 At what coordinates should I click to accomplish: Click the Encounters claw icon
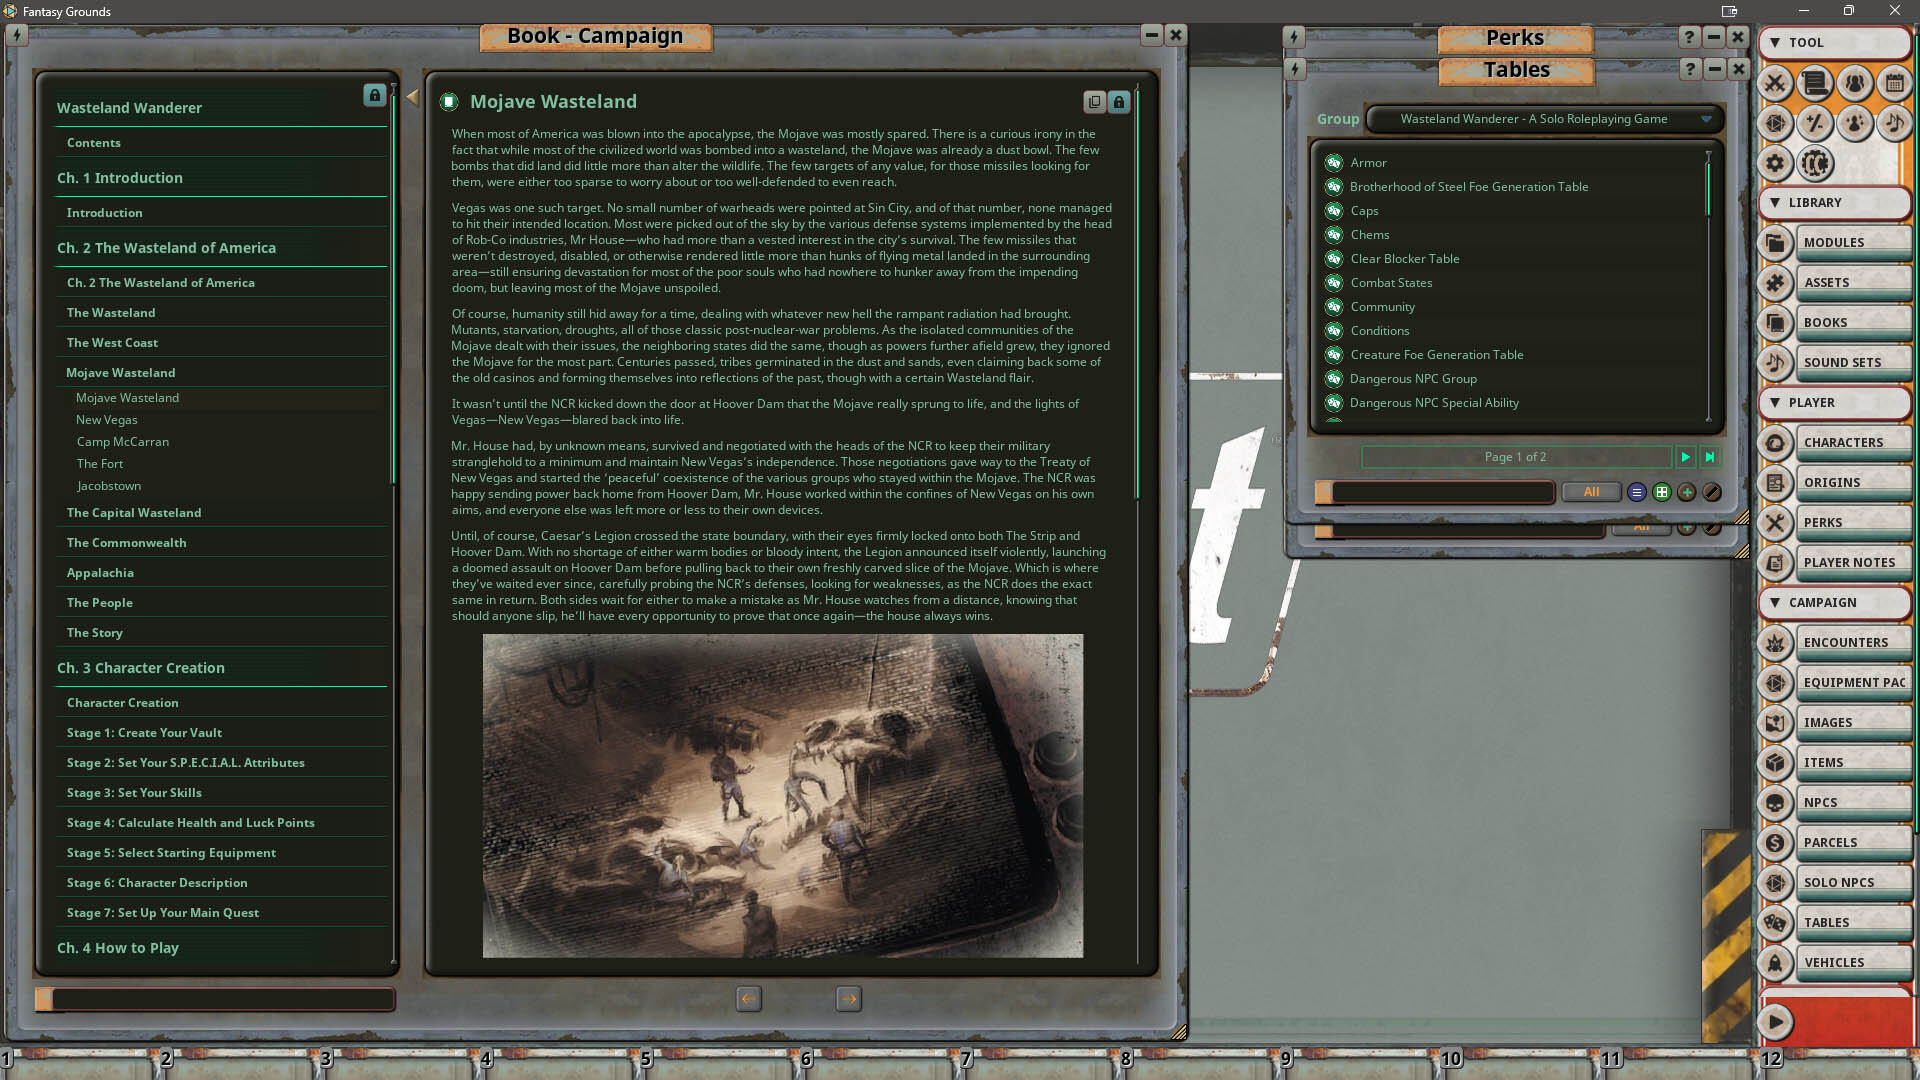[x=1775, y=642]
